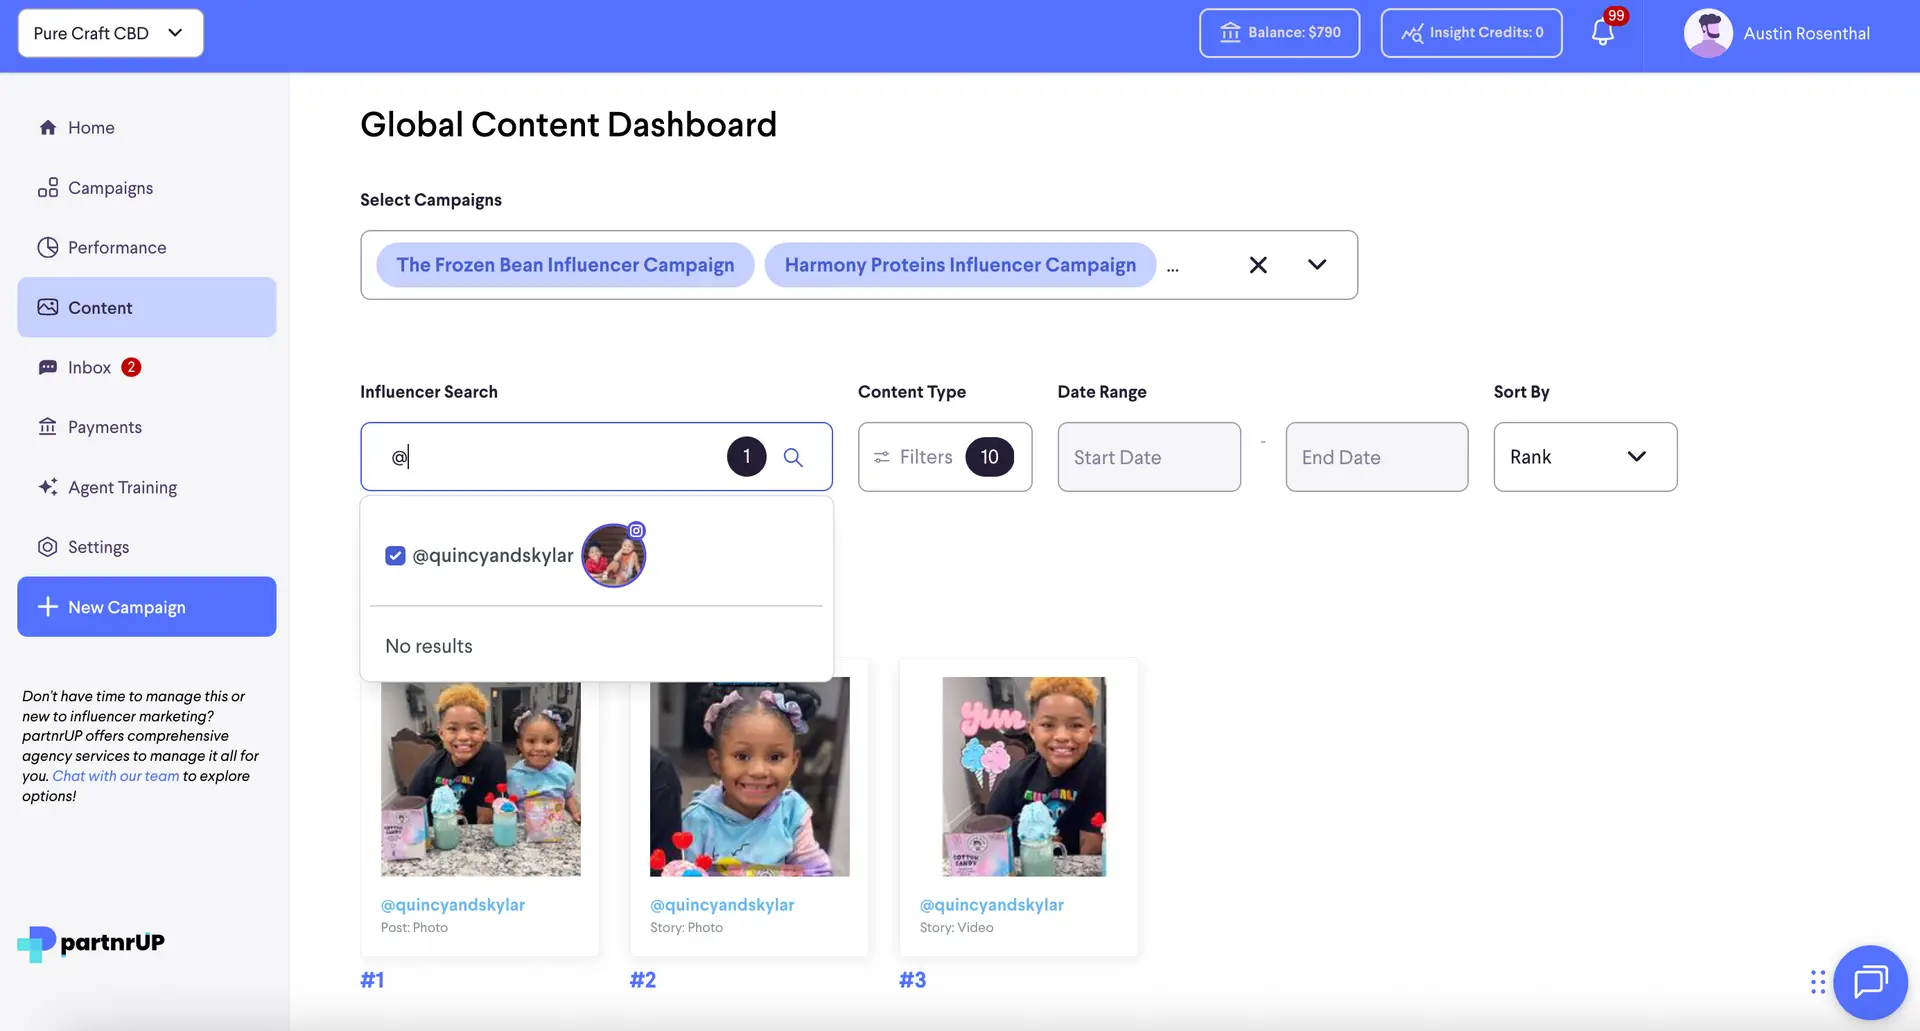1920x1031 pixels.
Task: Open the Pure Craft CBD workspace dropdown
Action: [110, 33]
